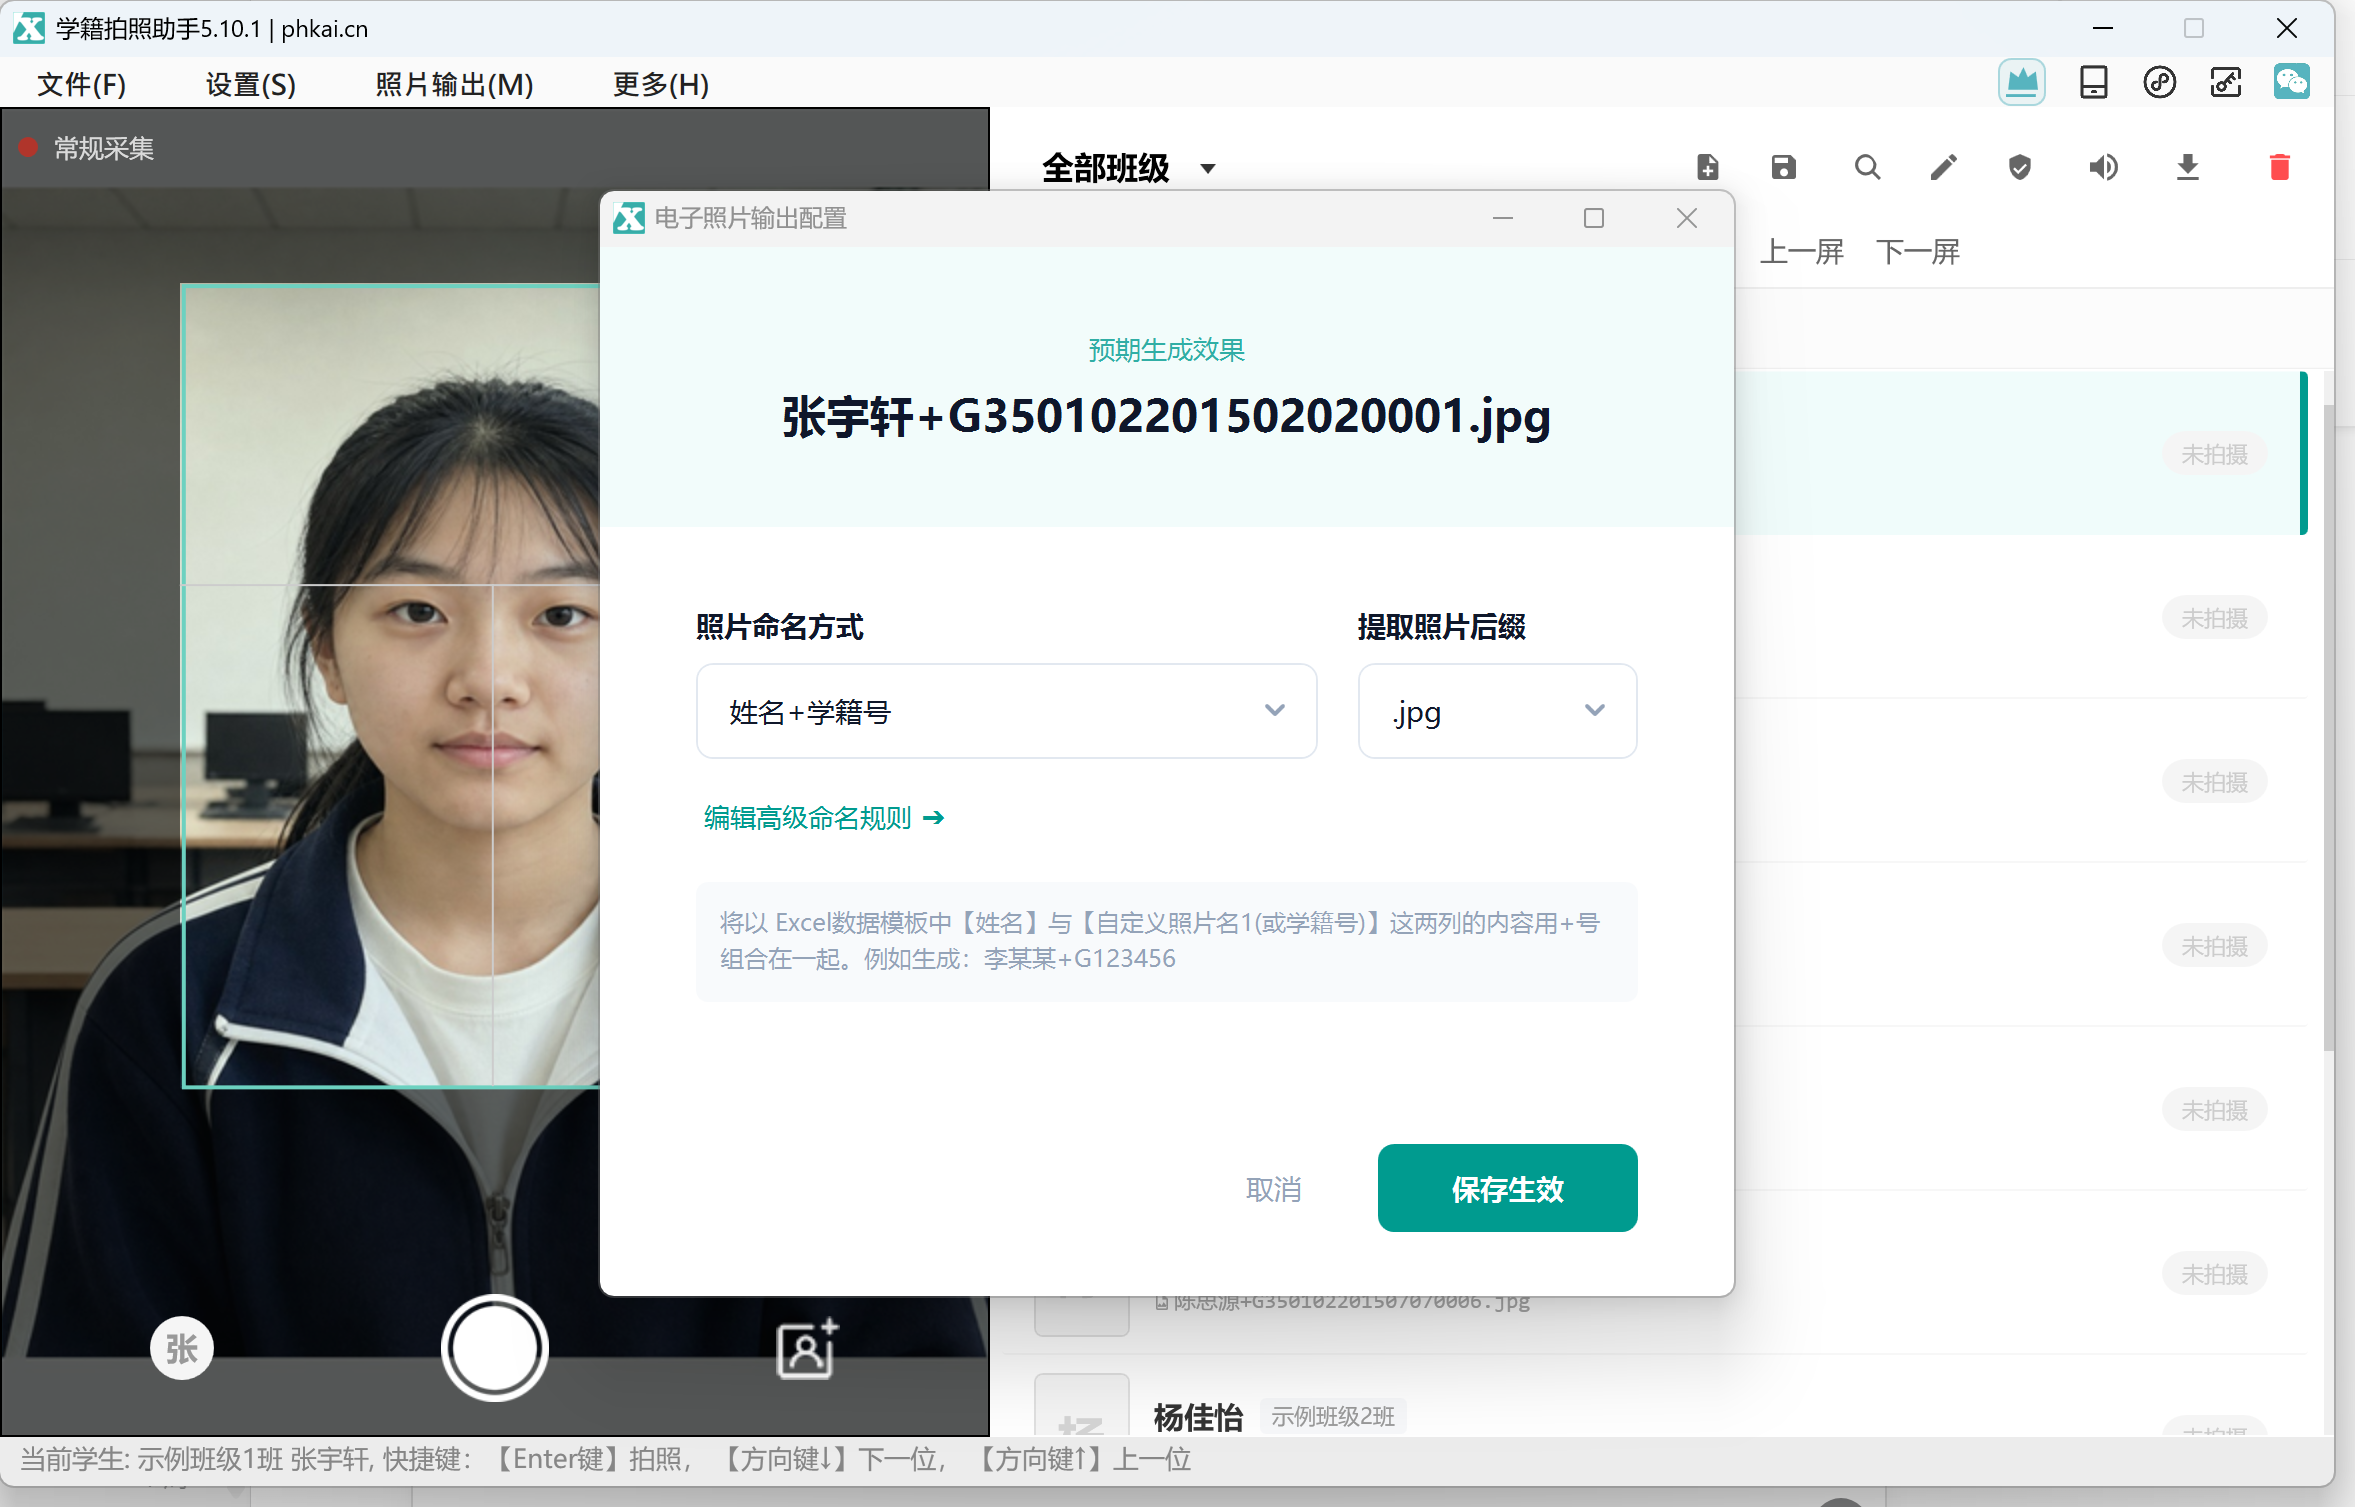Open the WeChat icon in top bar

tap(2291, 82)
